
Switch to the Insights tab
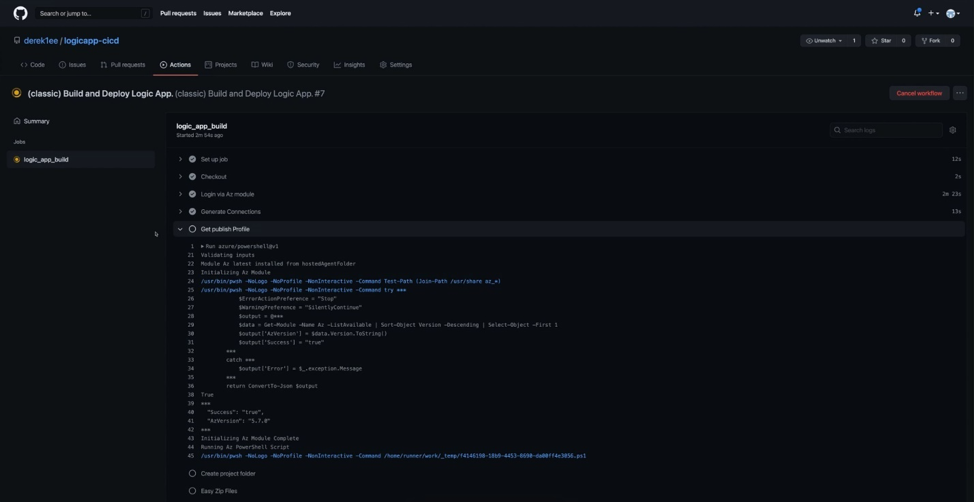[x=349, y=65]
